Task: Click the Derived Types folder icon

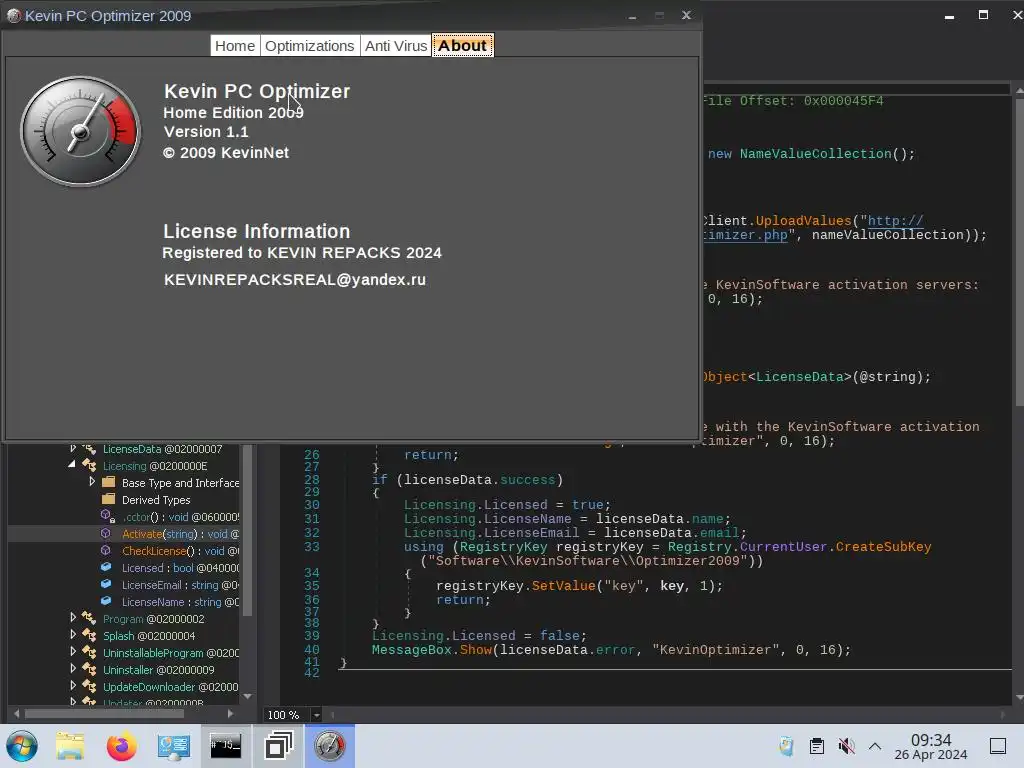Action: 108,500
